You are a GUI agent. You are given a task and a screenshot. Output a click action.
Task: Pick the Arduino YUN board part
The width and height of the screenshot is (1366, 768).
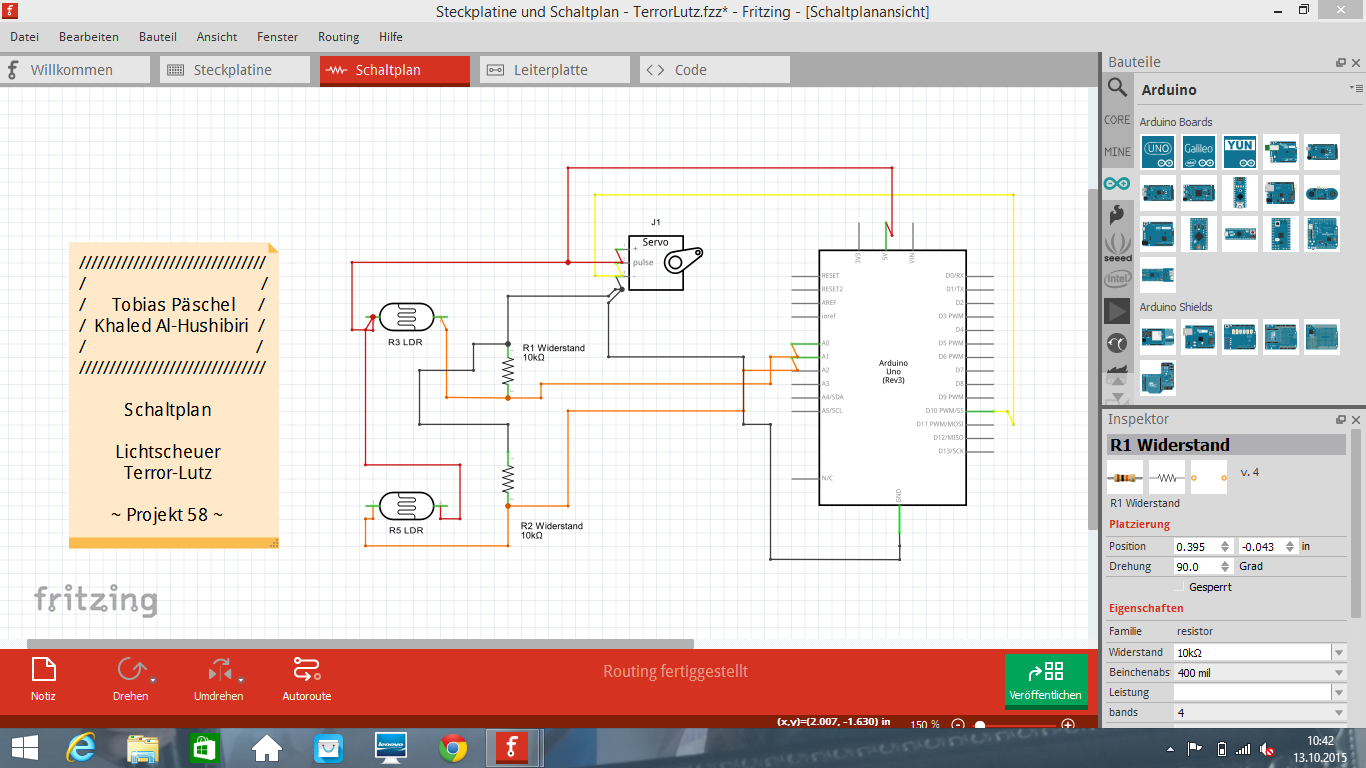coord(1239,151)
